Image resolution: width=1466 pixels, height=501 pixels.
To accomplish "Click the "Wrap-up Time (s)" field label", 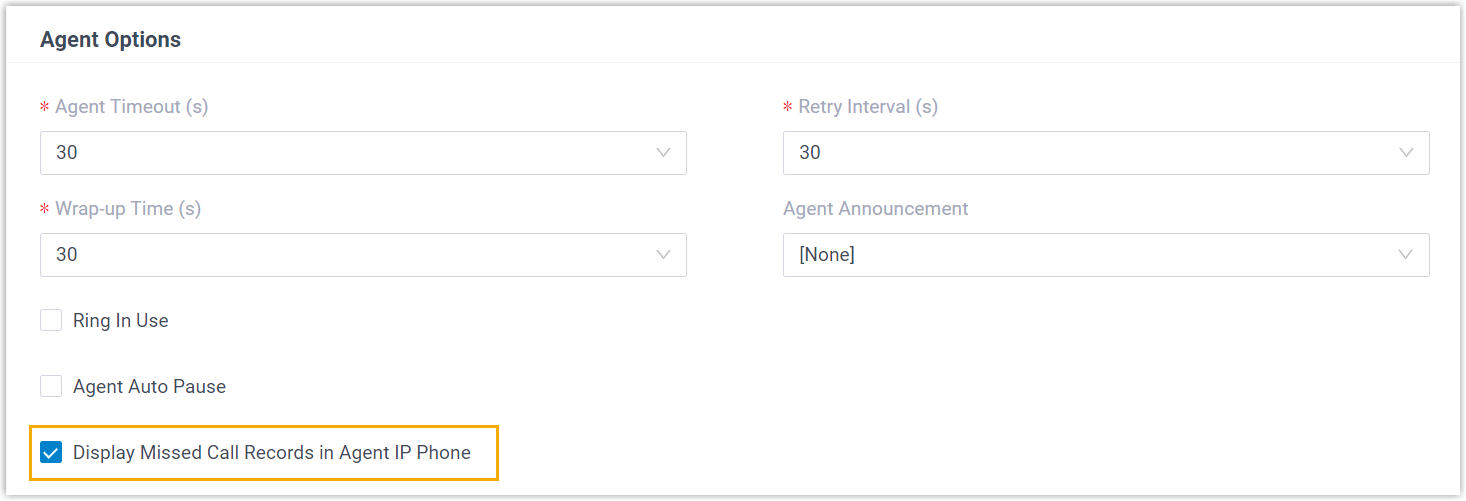I will point(128,209).
